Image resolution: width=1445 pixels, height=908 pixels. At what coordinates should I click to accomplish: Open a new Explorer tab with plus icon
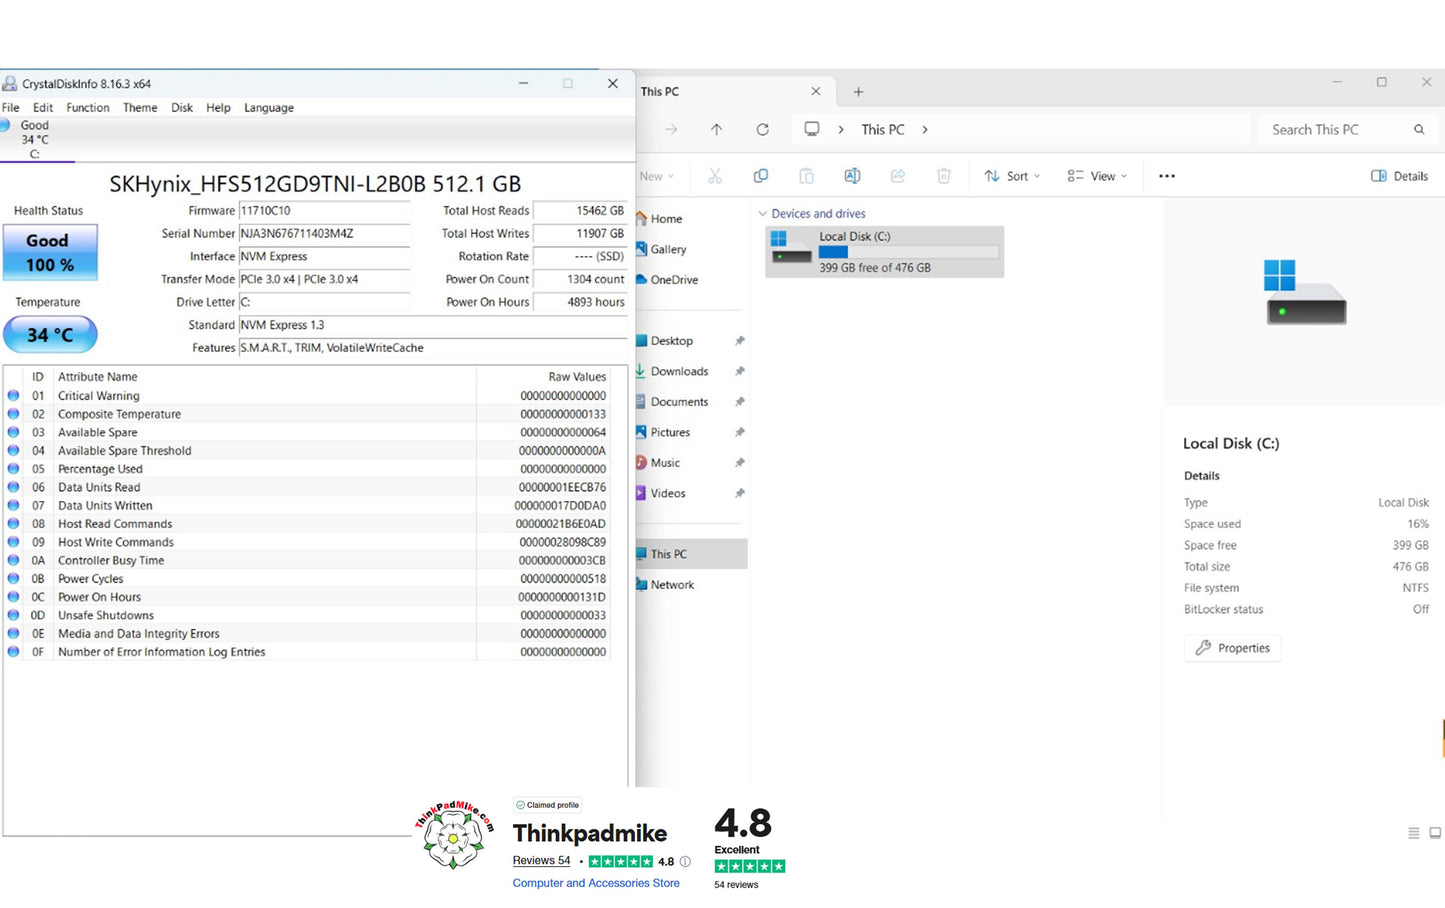coord(858,92)
